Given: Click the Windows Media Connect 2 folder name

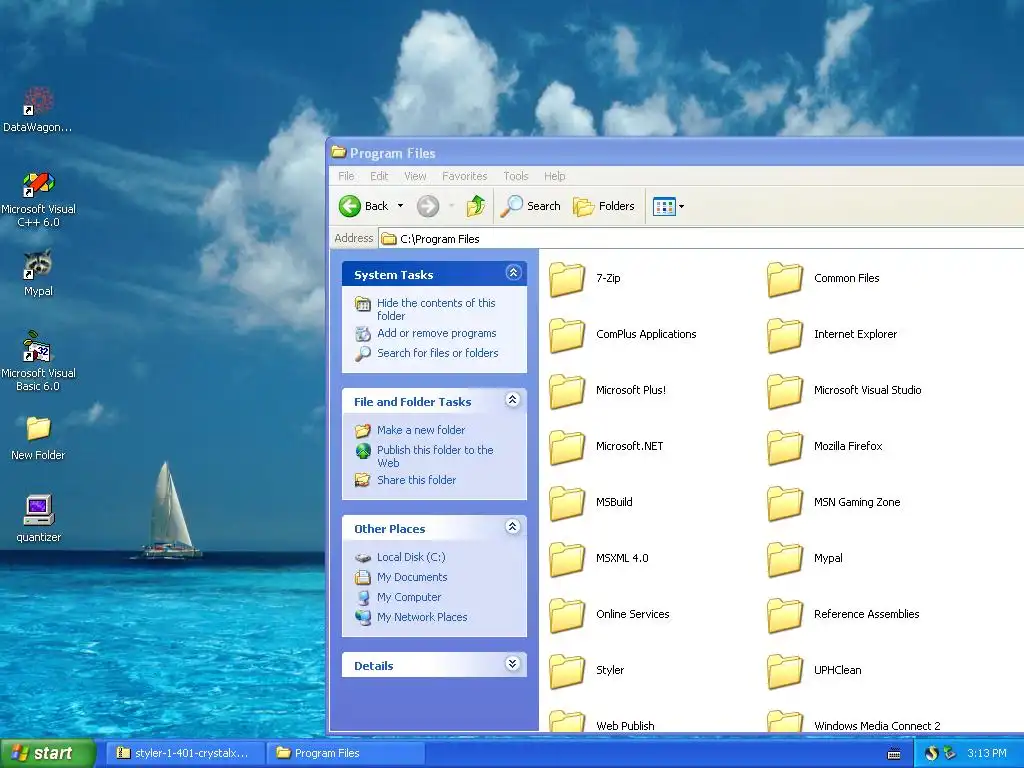Looking at the screenshot, I should 877,726.
